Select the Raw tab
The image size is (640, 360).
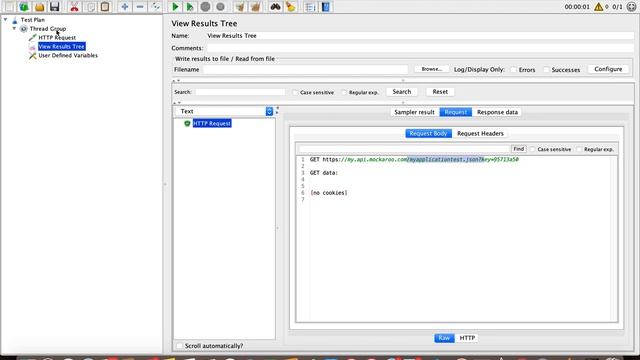[x=444, y=338]
